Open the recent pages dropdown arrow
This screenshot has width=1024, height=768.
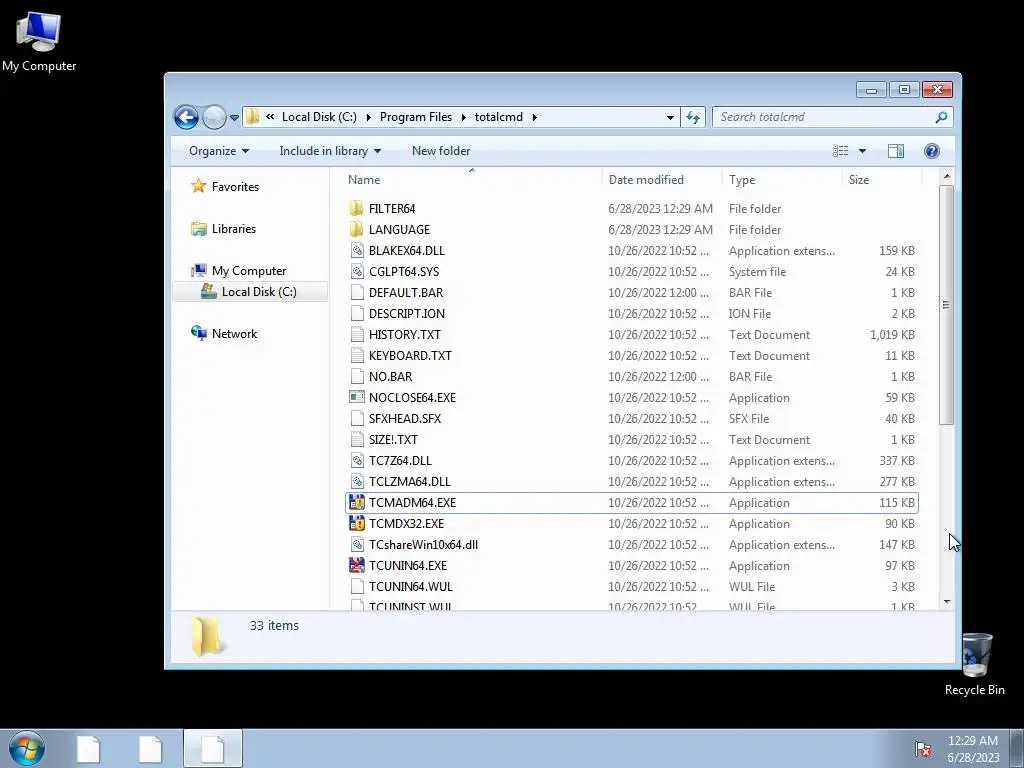(x=234, y=118)
